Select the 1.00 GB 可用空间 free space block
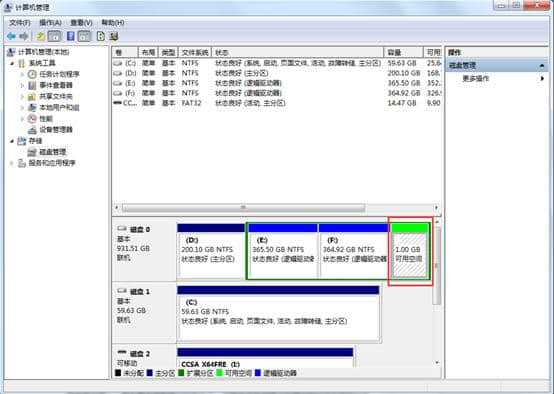Image resolution: width=554 pixels, height=394 pixels. point(410,251)
